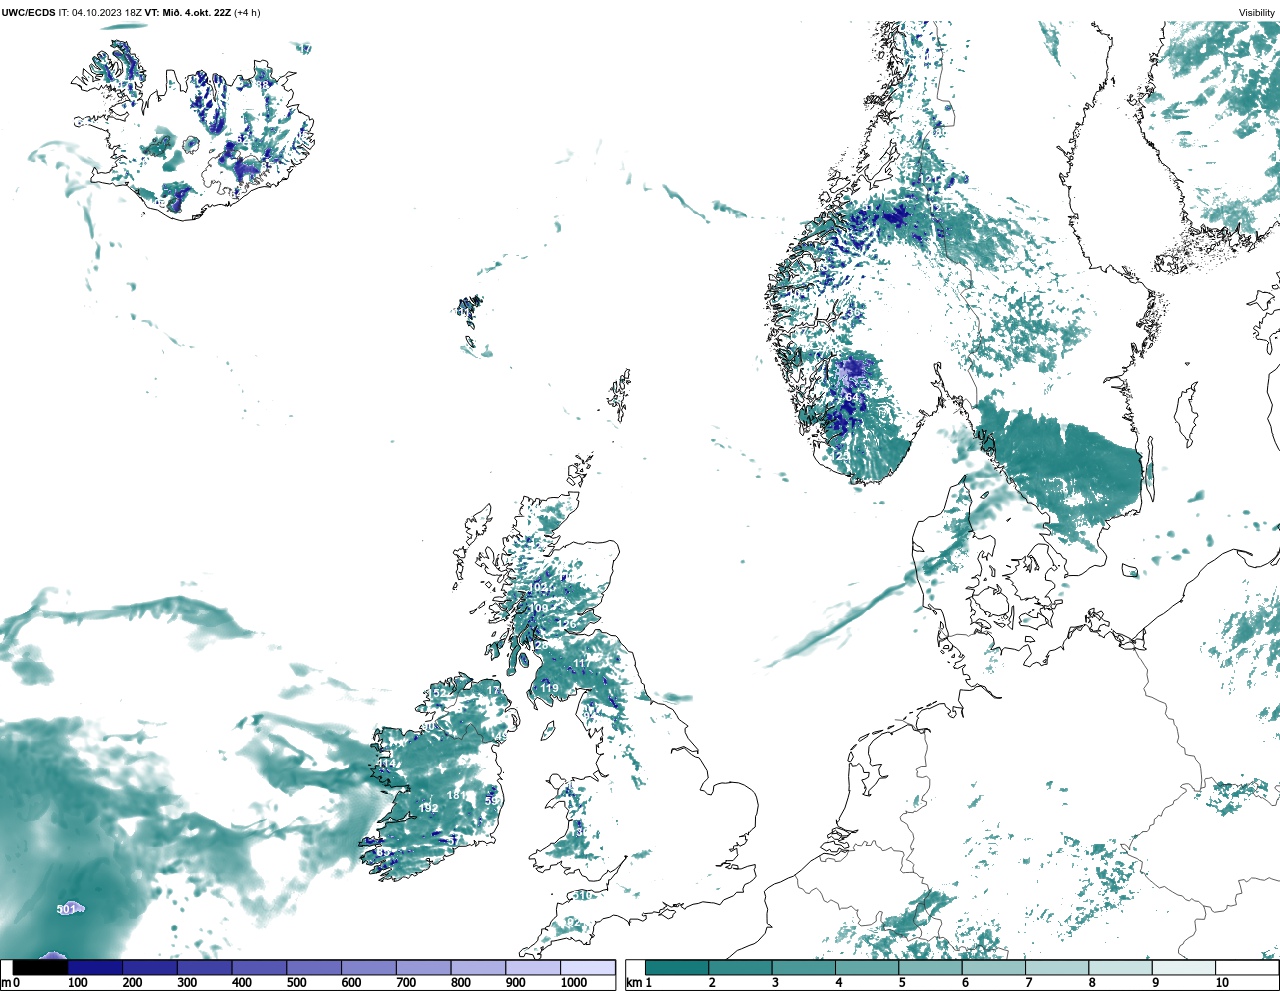The height and width of the screenshot is (991, 1280).
Task: Select the 500–600 m color segment
Action: [314, 968]
